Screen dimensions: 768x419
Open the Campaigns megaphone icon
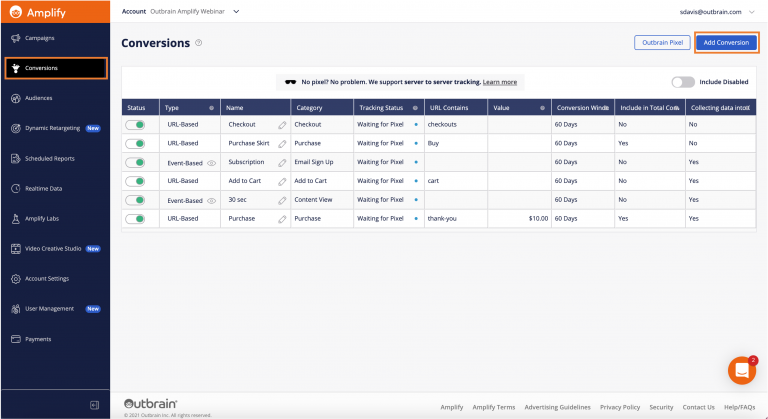[x=16, y=38]
